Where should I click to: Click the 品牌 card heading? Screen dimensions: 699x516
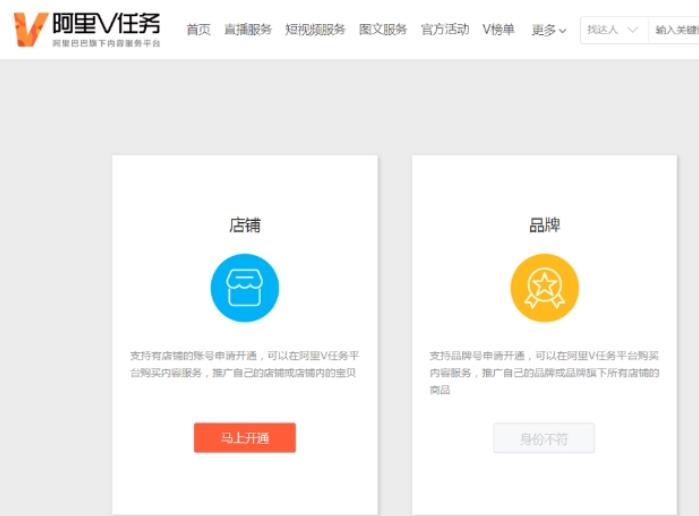(544, 225)
